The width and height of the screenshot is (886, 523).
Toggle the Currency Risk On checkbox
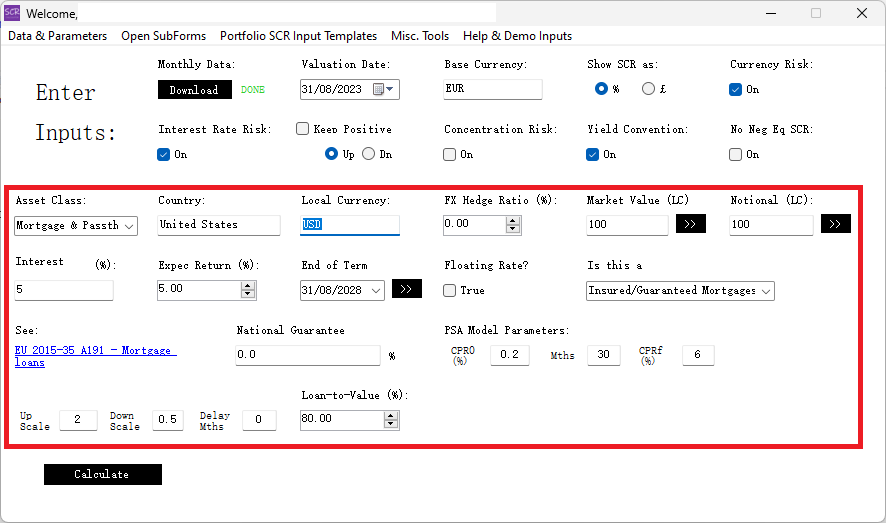(x=736, y=89)
